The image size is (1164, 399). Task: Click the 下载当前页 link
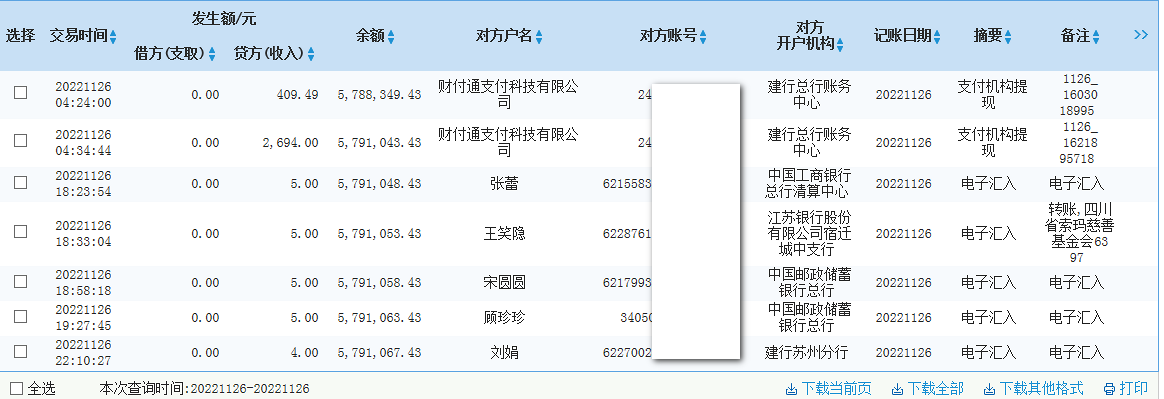[x=828, y=389]
